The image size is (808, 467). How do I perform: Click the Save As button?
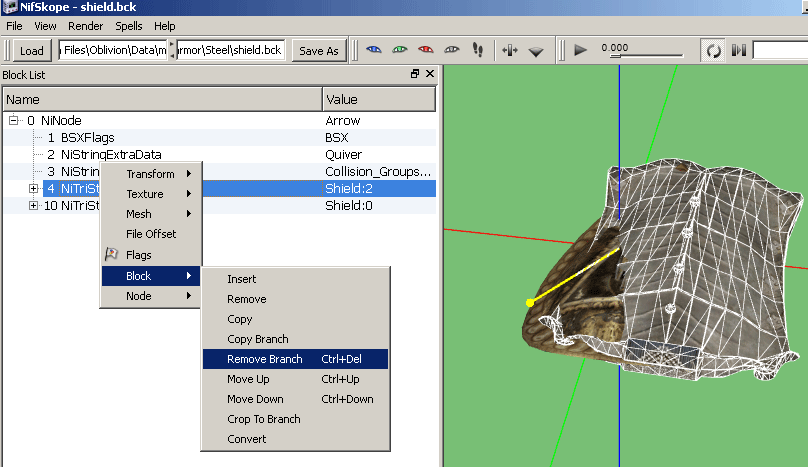tap(318, 51)
